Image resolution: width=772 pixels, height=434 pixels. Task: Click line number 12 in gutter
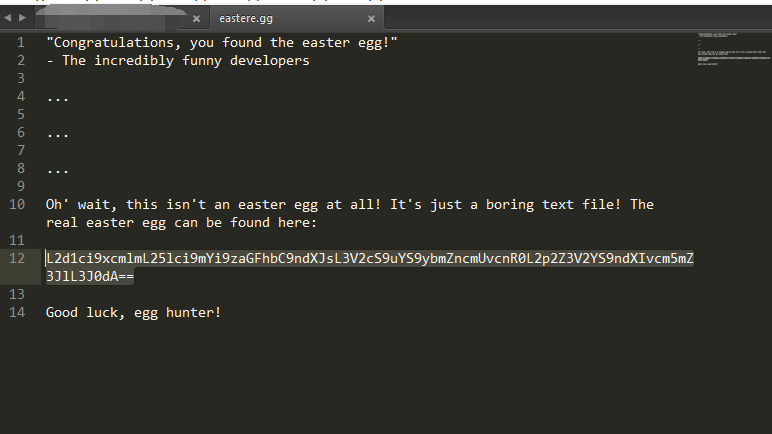17,258
